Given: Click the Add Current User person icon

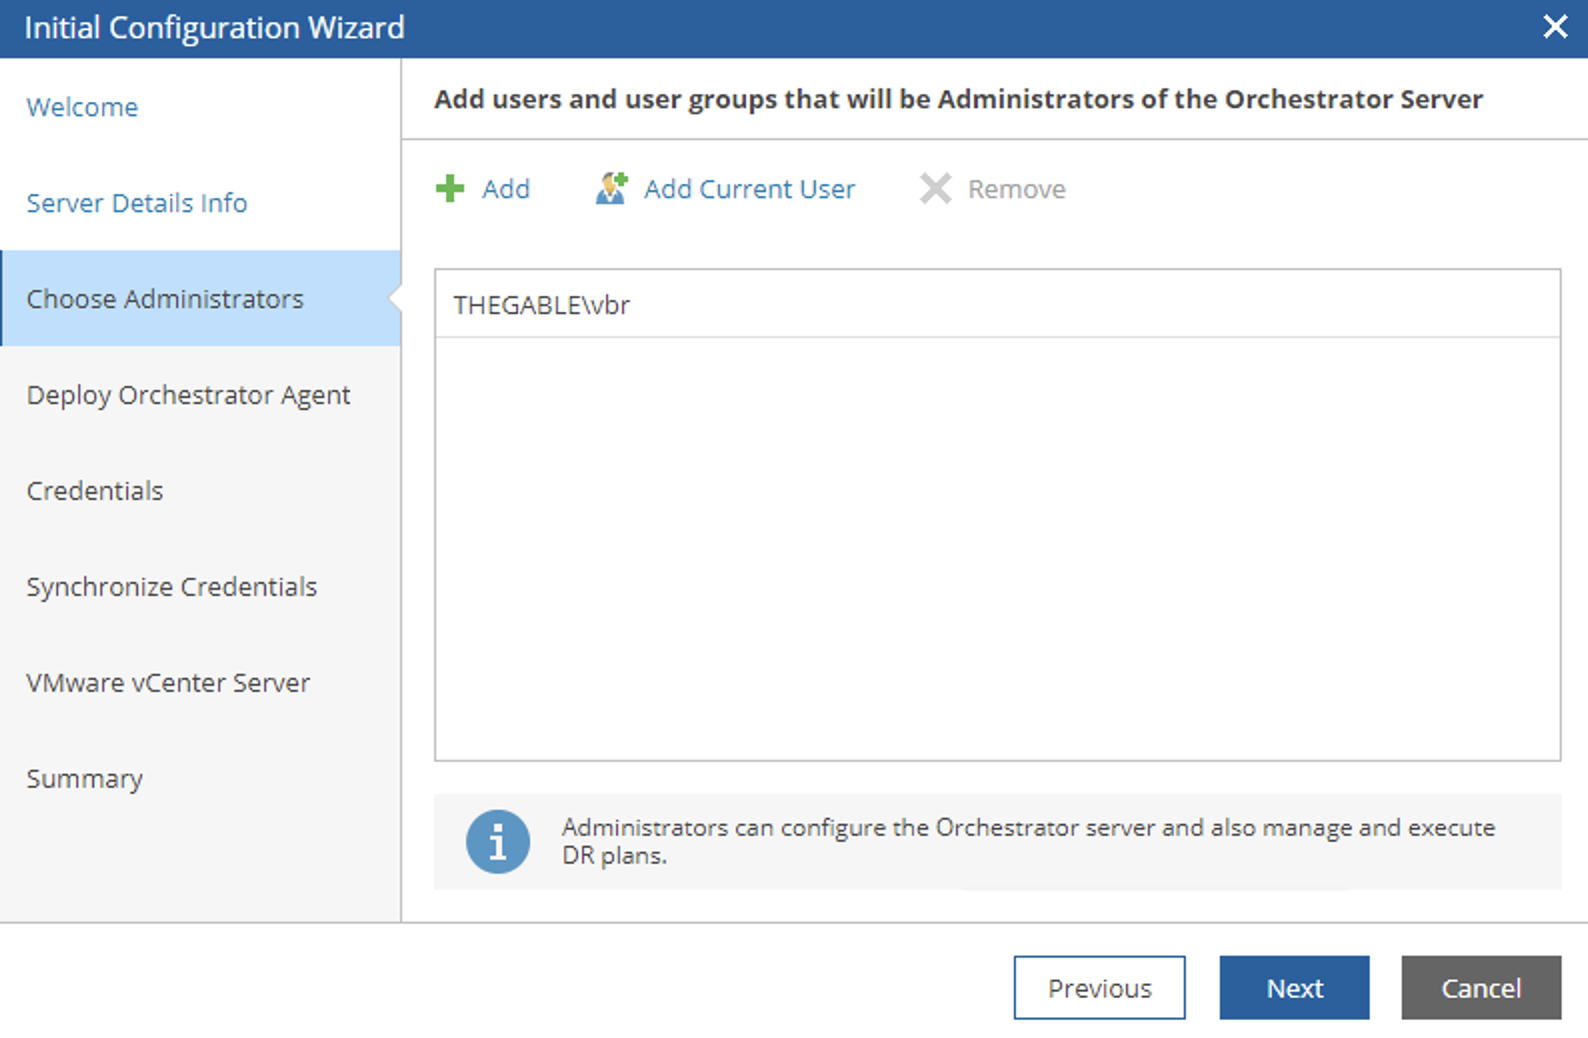Looking at the screenshot, I should click(611, 188).
